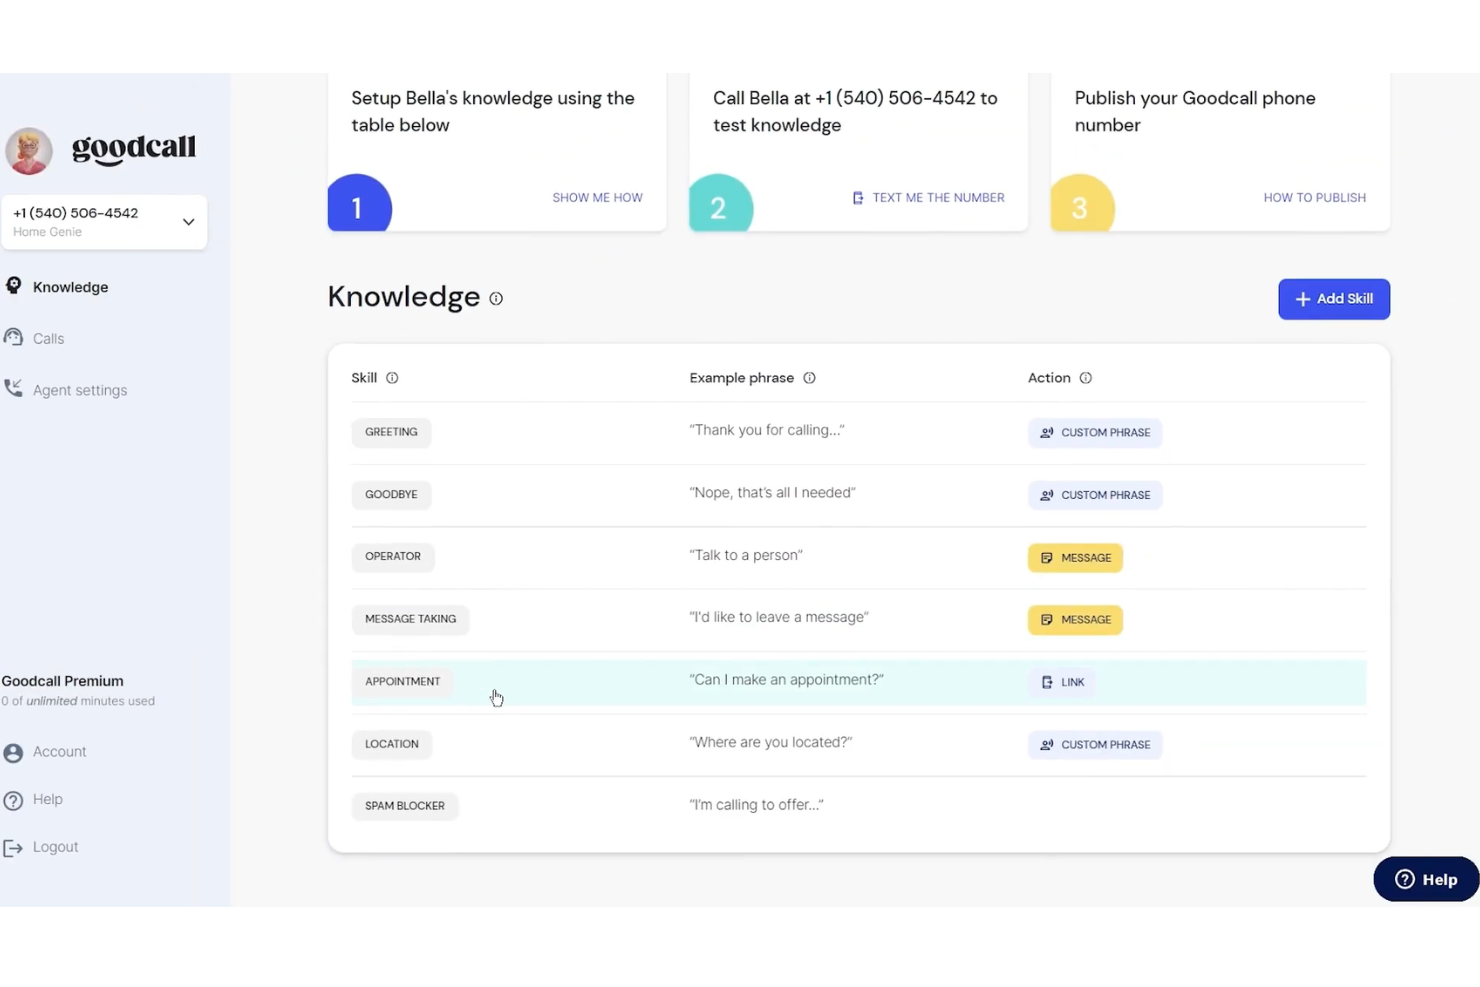The image size is (1480, 987).
Task: Click the Home Genie account name
Action: tap(47, 232)
